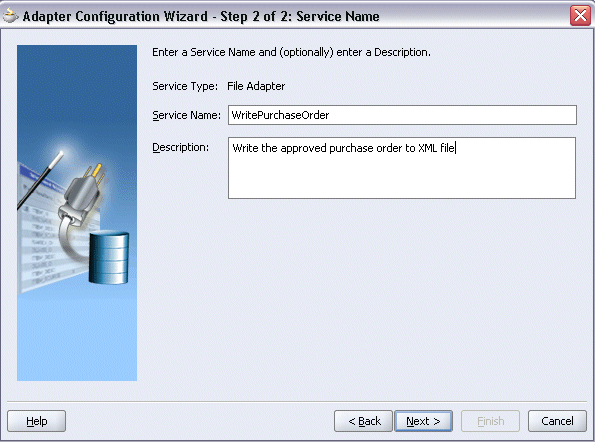Image resolution: width=595 pixels, height=442 pixels.
Task: Click the Help button
Action: (x=36, y=421)
